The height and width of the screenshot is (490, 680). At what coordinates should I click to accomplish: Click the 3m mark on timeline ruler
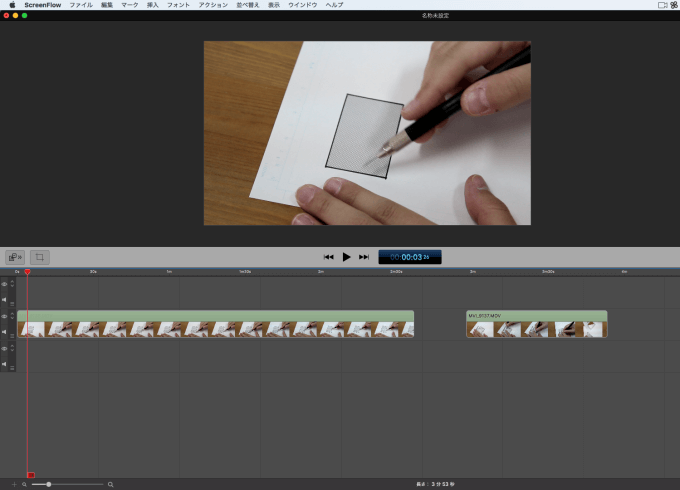[473, 271]
